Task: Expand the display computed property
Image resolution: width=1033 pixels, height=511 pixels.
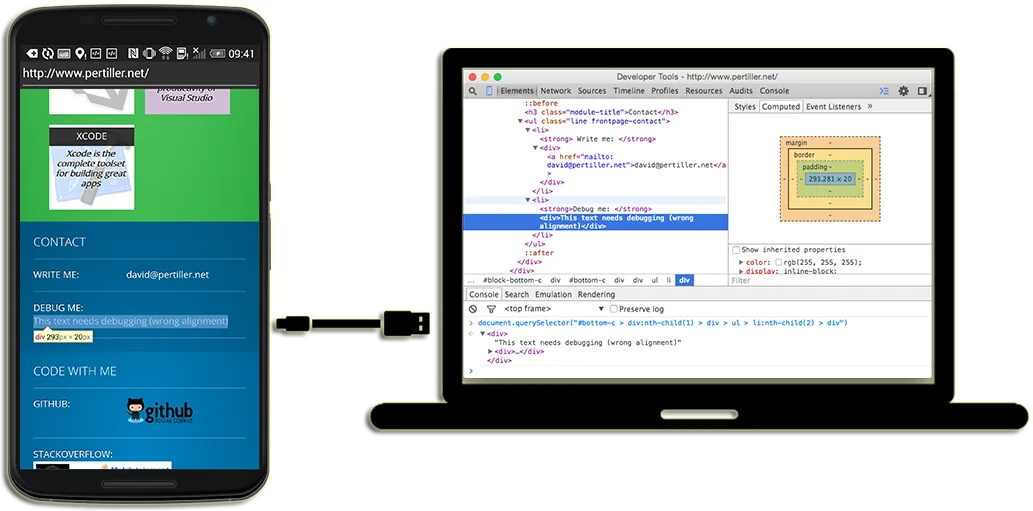Action: (741, 271)
